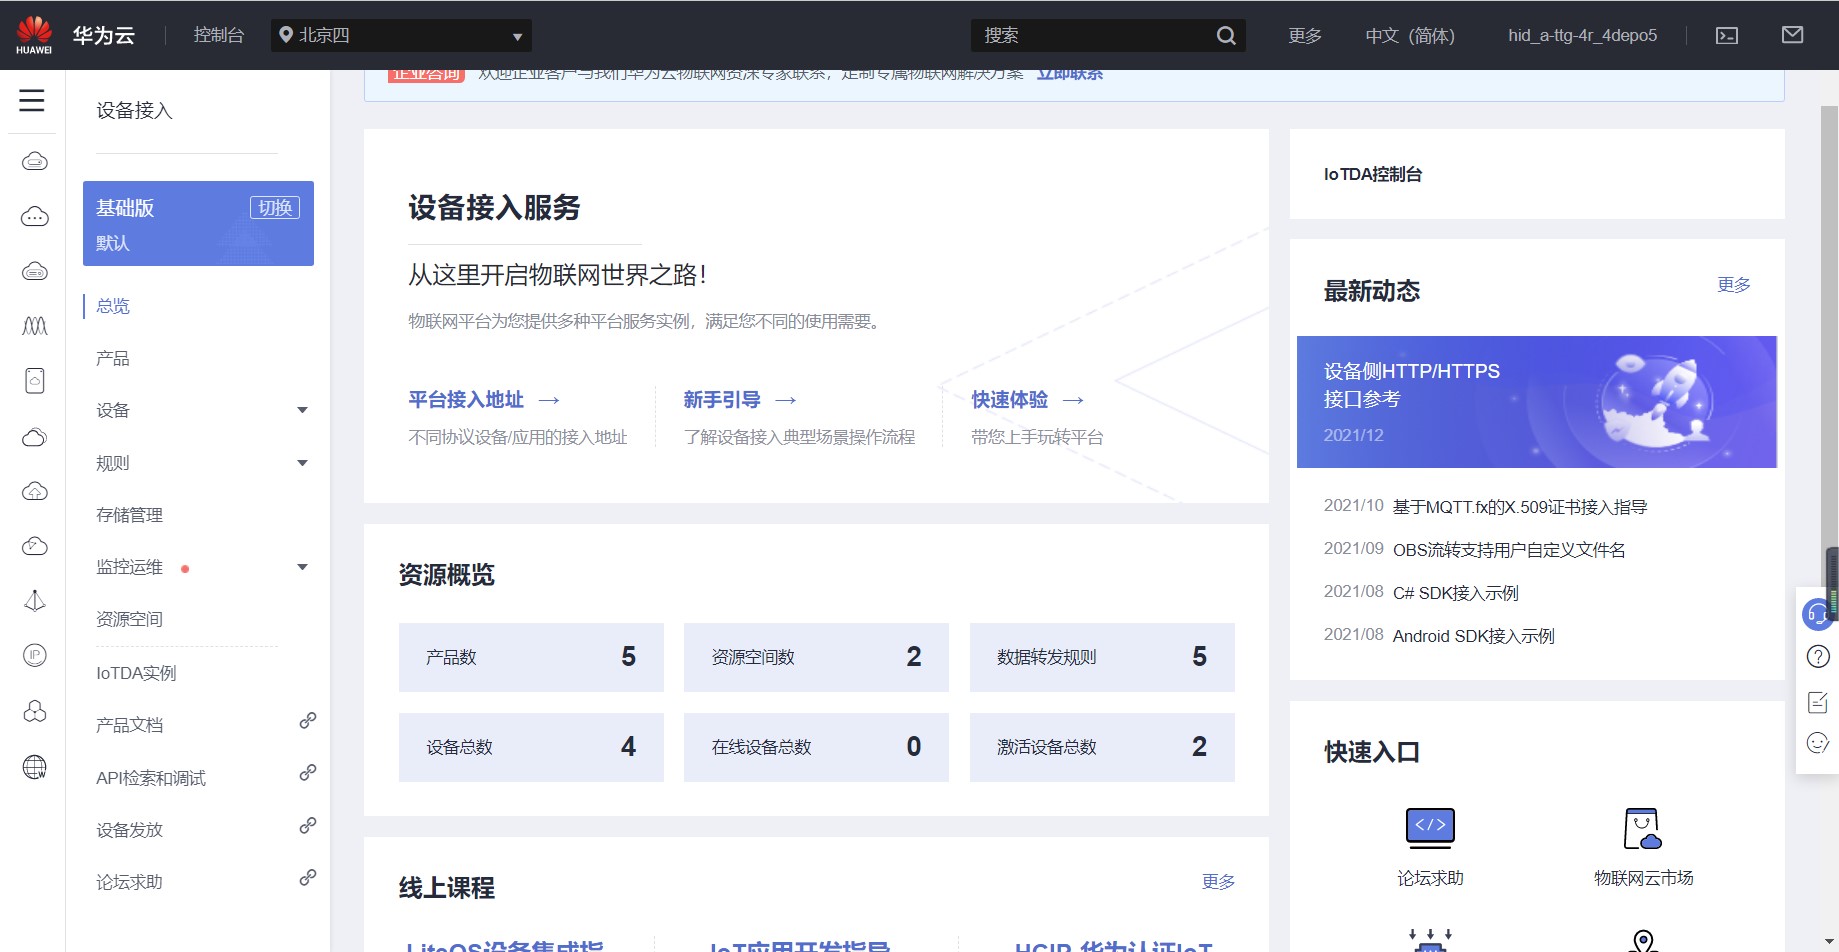The width and height of the screenshot is (1839, 952).
Task: Go to 控制台 in the top bar
Action: tap(219, 35)
